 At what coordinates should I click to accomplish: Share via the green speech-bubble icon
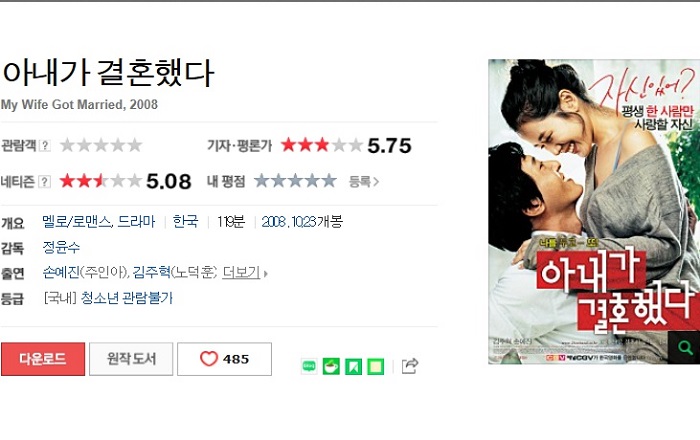[x=309, y=366]
